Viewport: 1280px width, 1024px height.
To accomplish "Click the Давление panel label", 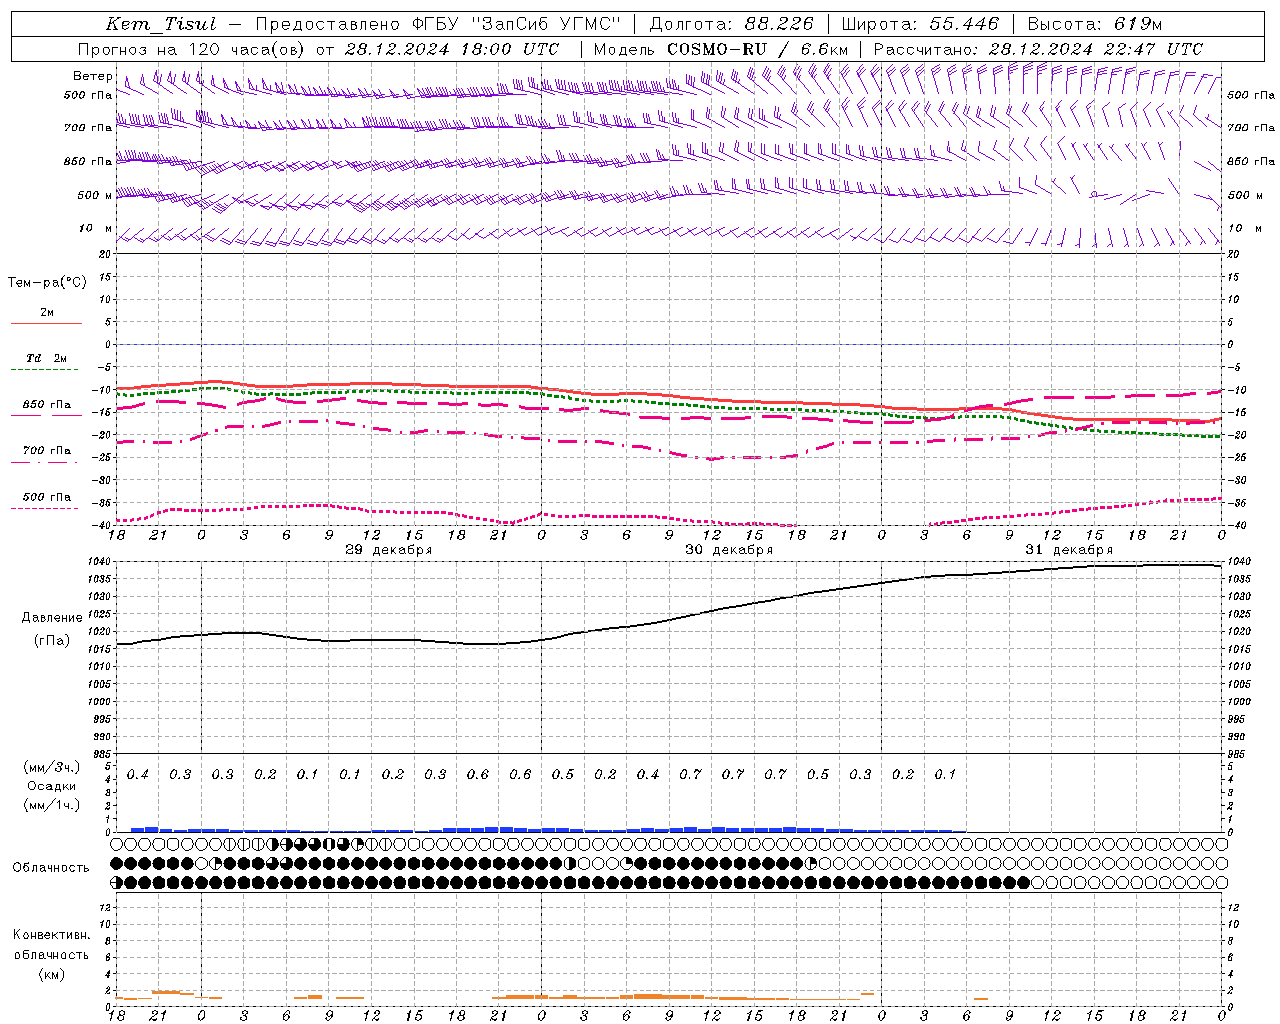I will [x=52, y=618].
